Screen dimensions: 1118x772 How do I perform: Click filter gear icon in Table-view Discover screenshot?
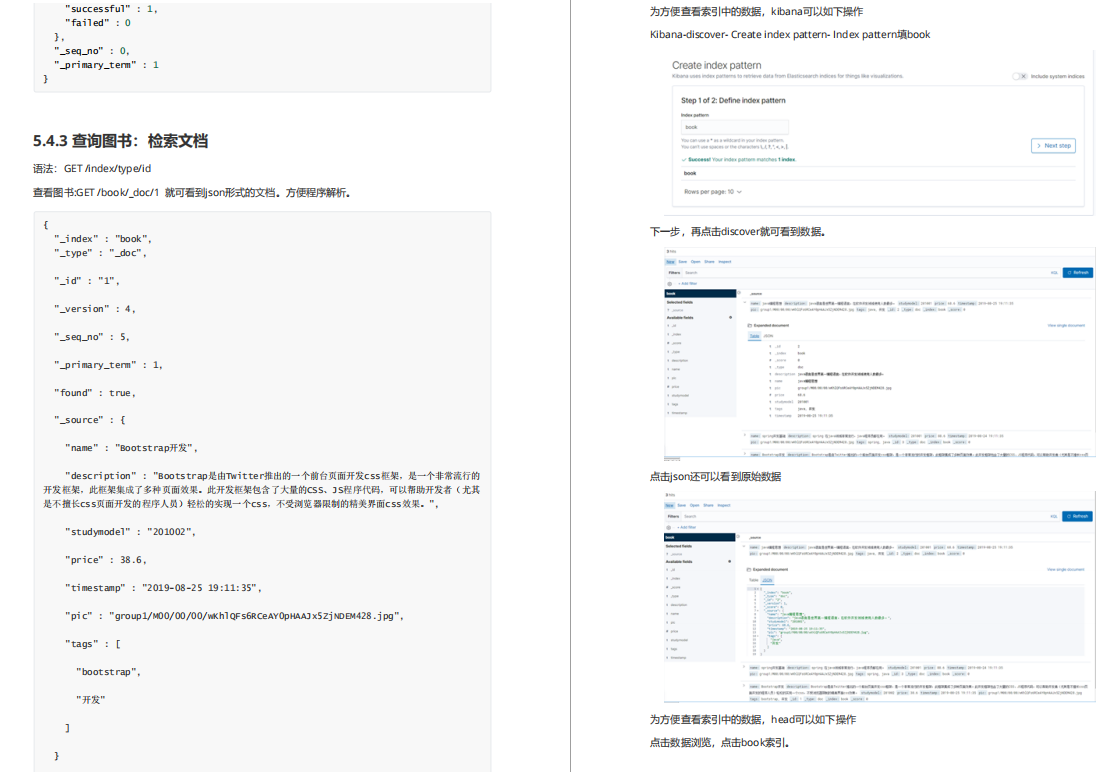coord(669,284)
